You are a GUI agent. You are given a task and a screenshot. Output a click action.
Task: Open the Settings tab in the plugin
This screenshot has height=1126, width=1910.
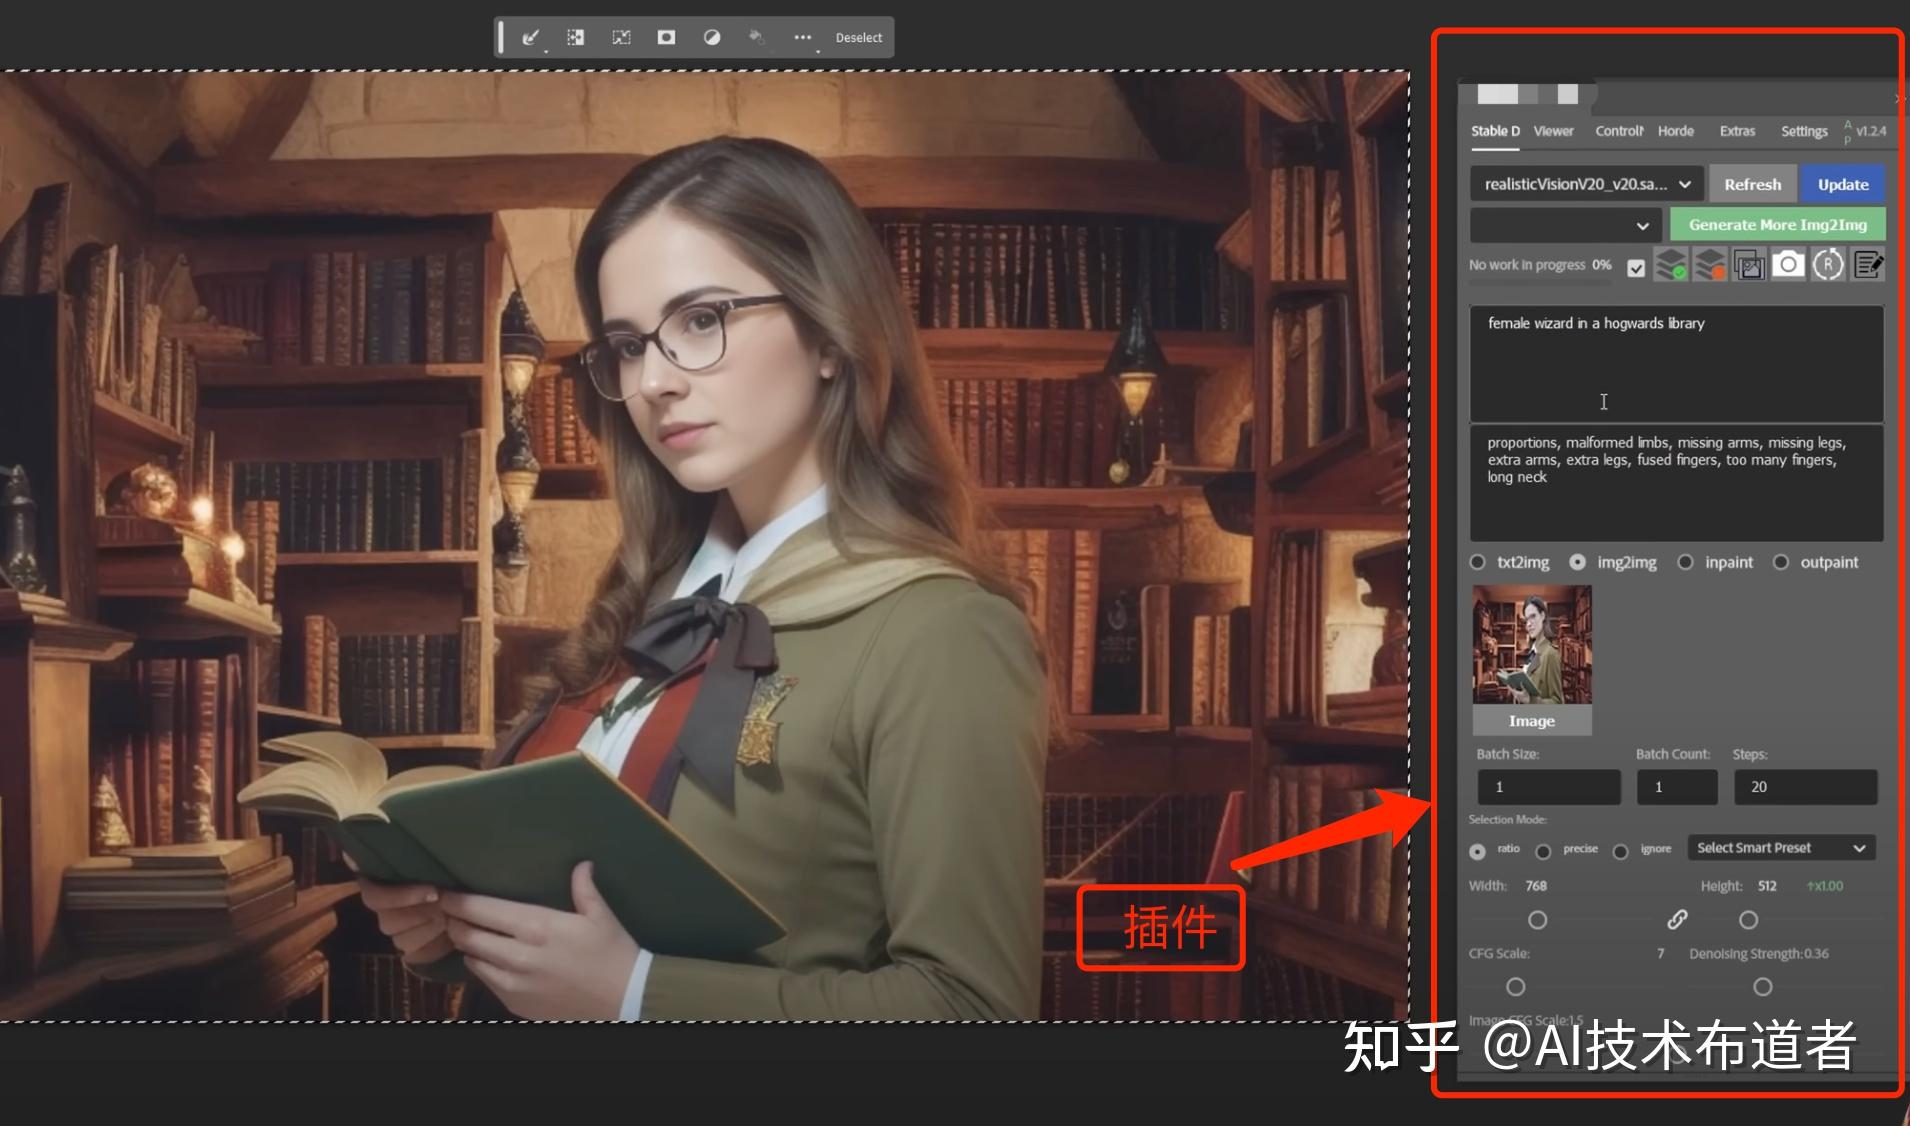pyautogui.click(x=1804, y=131)
